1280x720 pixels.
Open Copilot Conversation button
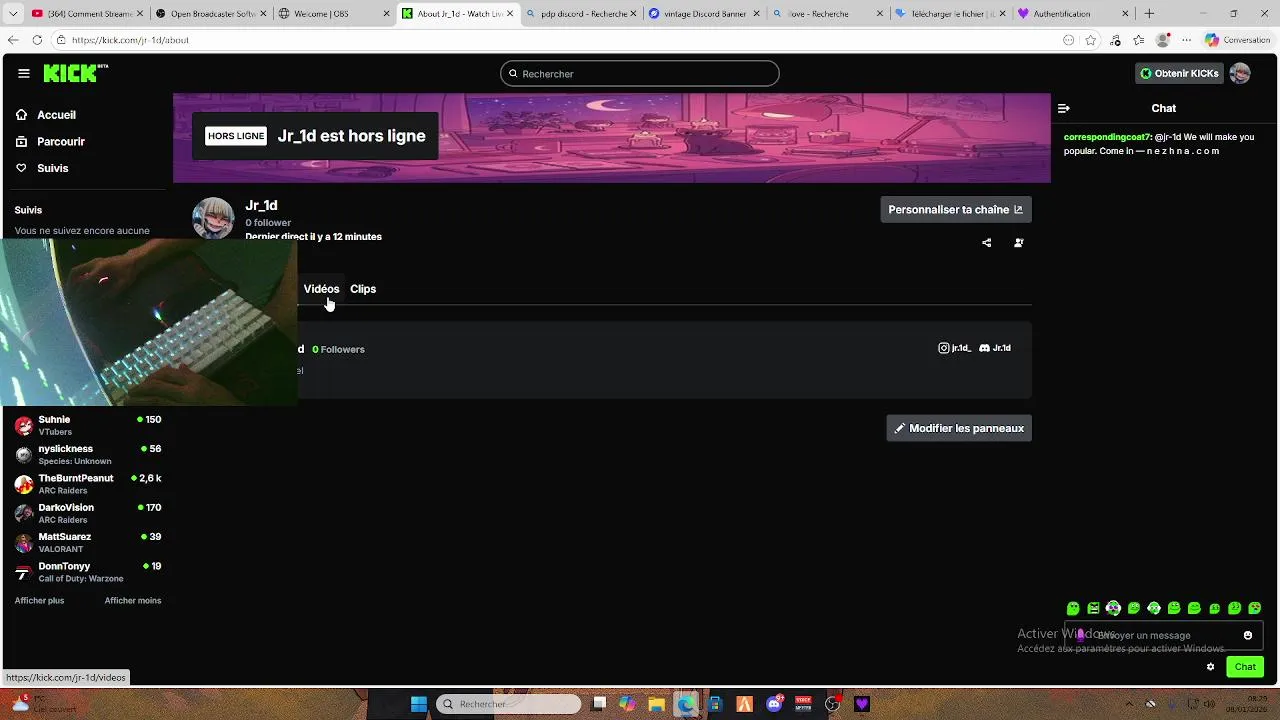pyautogui.click(x=1237, y=40)
